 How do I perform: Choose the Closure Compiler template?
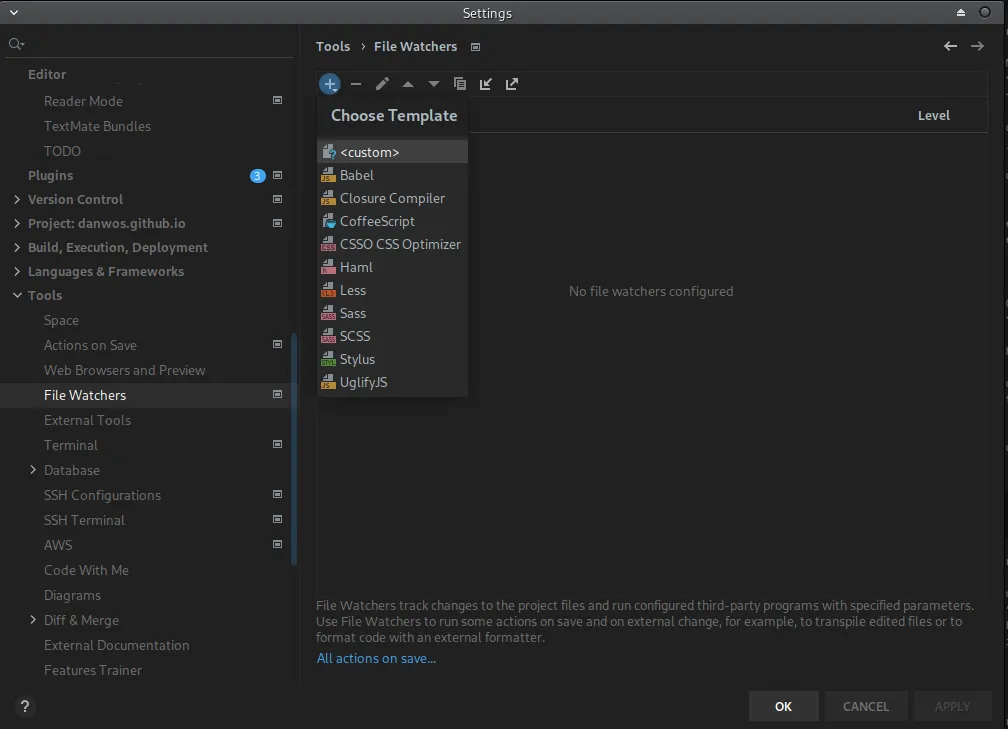click(x=393, y=198)
